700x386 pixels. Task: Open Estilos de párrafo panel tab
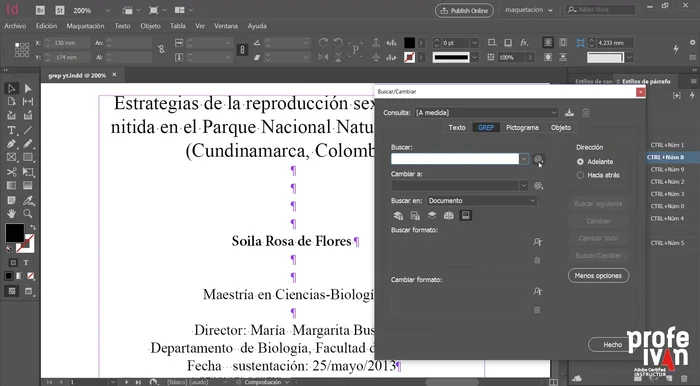click(646, 81)
